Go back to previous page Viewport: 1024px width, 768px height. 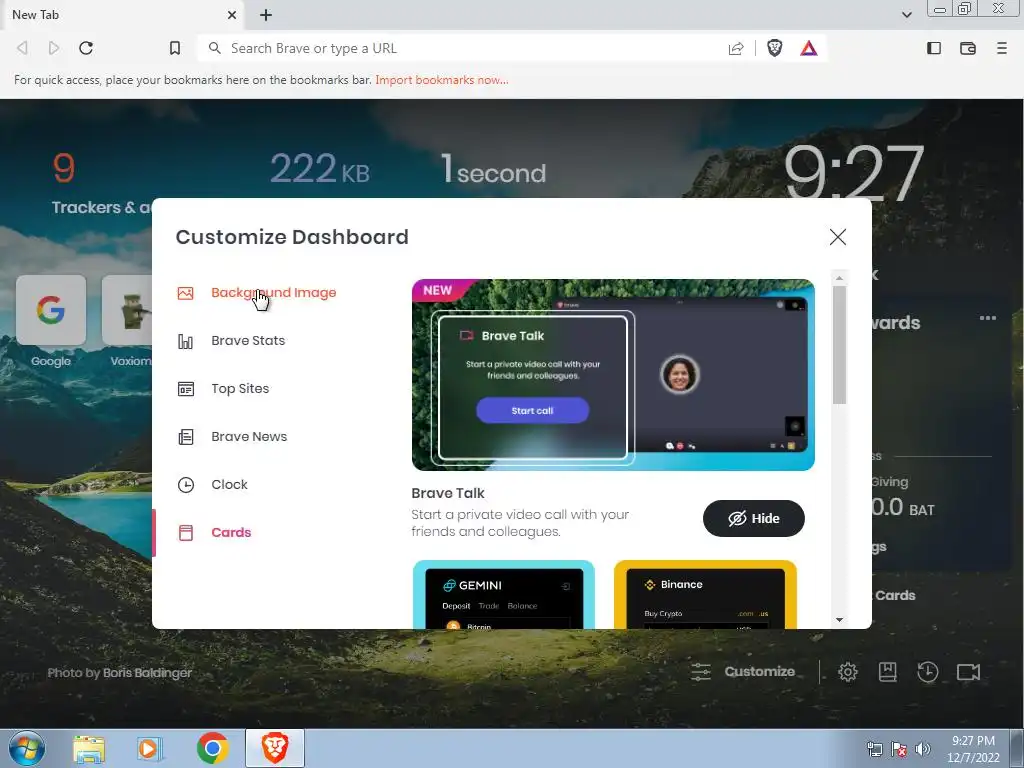point(22,48)
